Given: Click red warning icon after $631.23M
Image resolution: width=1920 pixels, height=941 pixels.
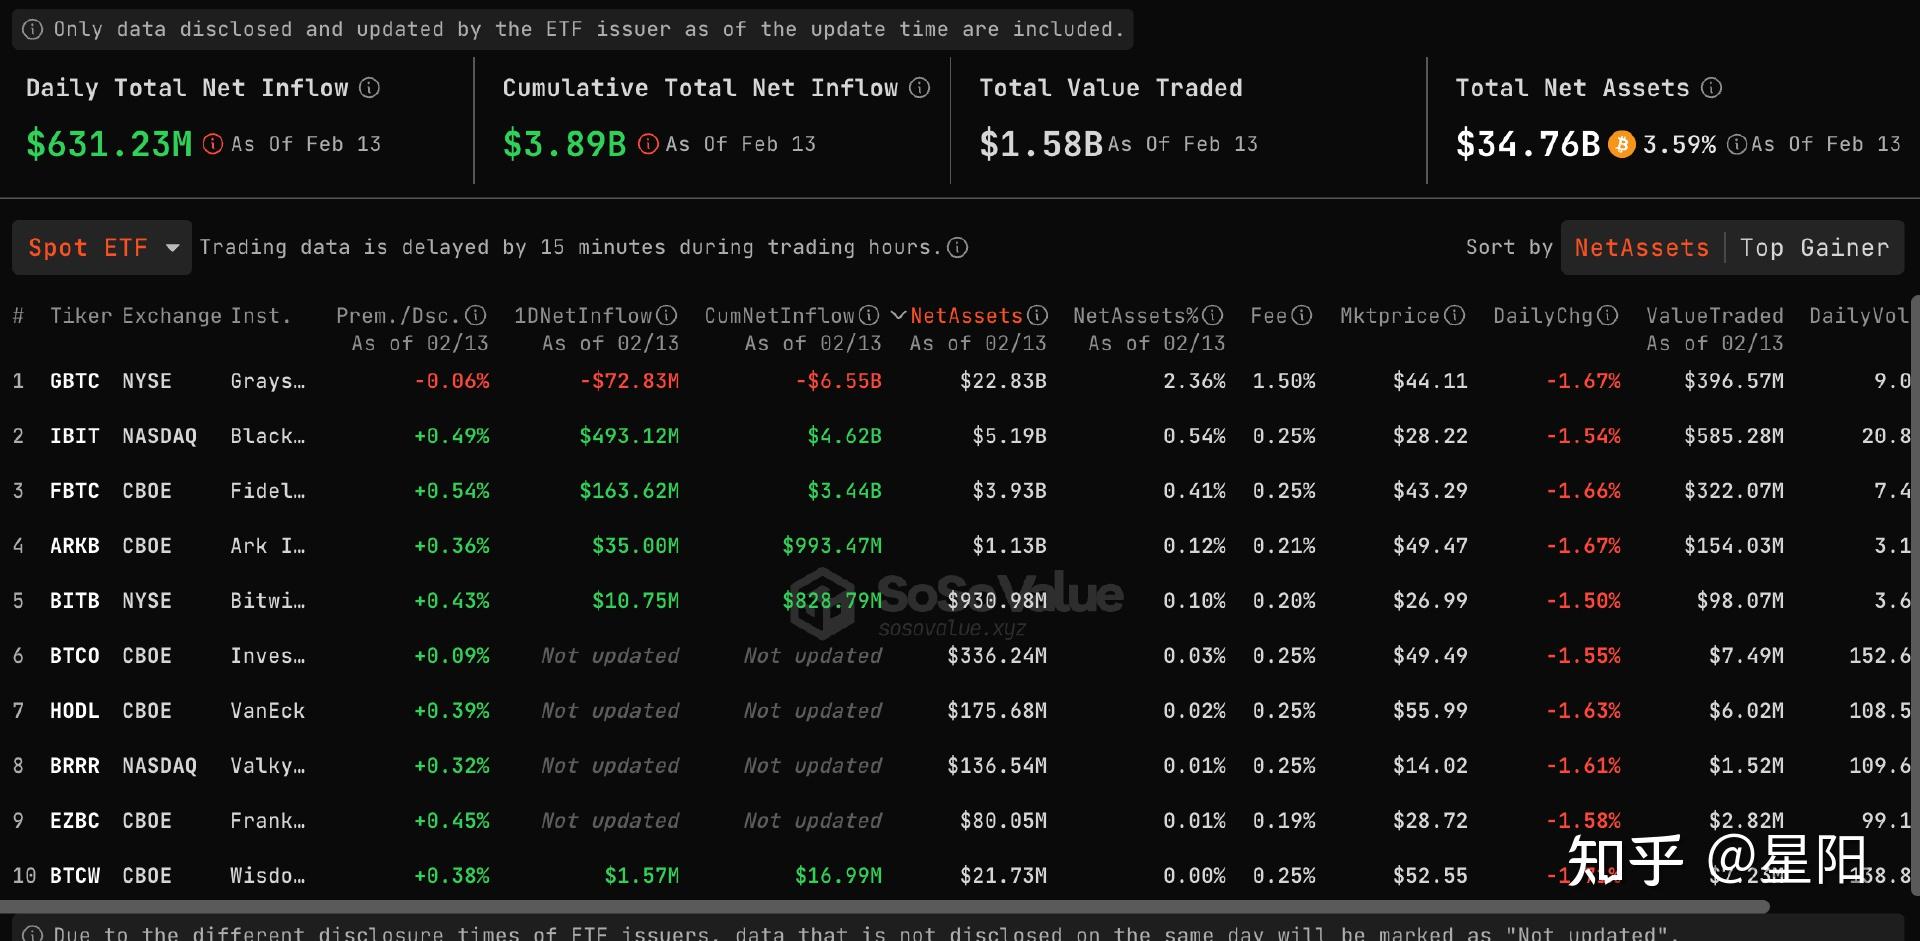Looking at the screenshot, I should coord(212,144).
